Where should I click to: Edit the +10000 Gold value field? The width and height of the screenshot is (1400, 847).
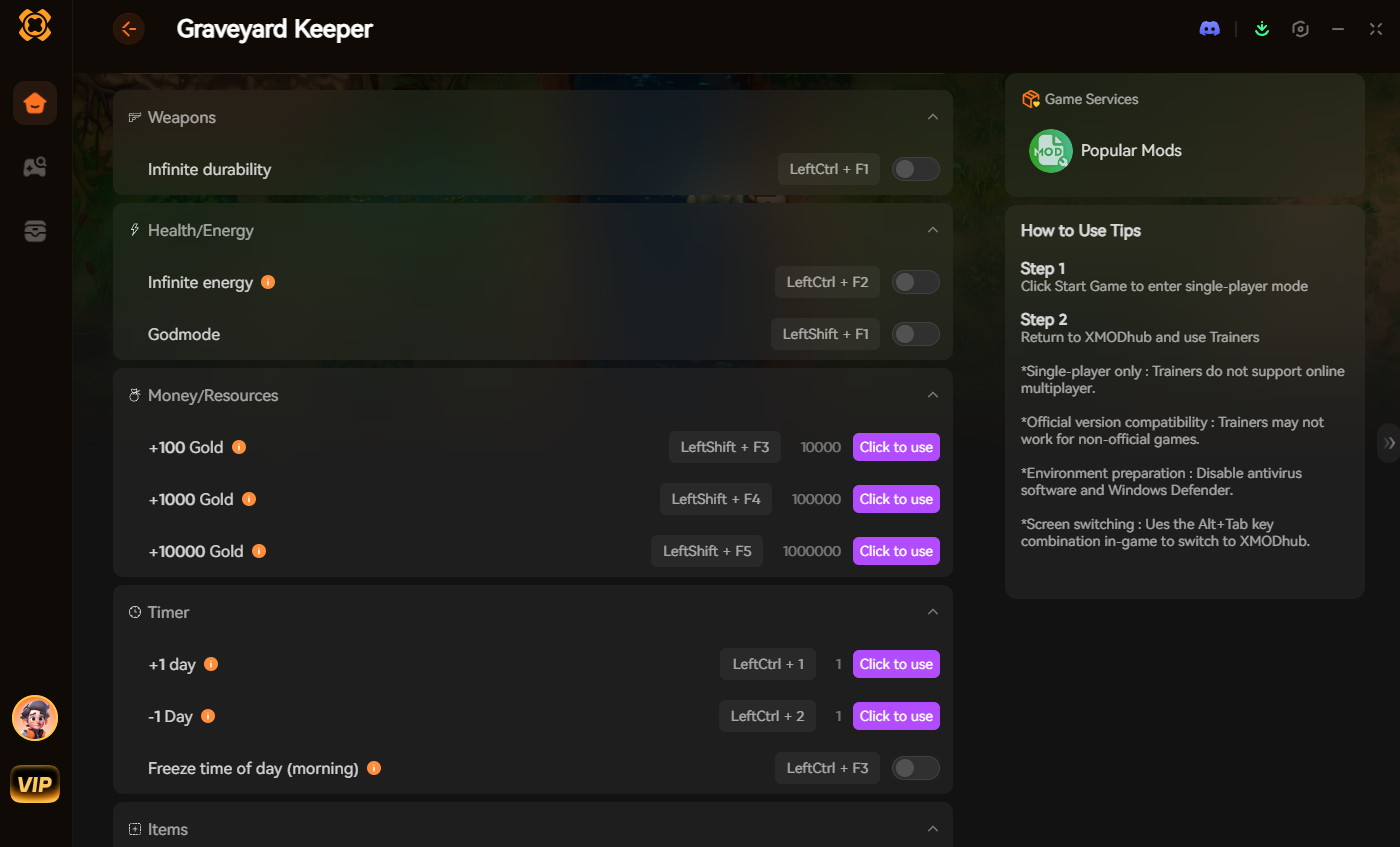coord(811,551)
